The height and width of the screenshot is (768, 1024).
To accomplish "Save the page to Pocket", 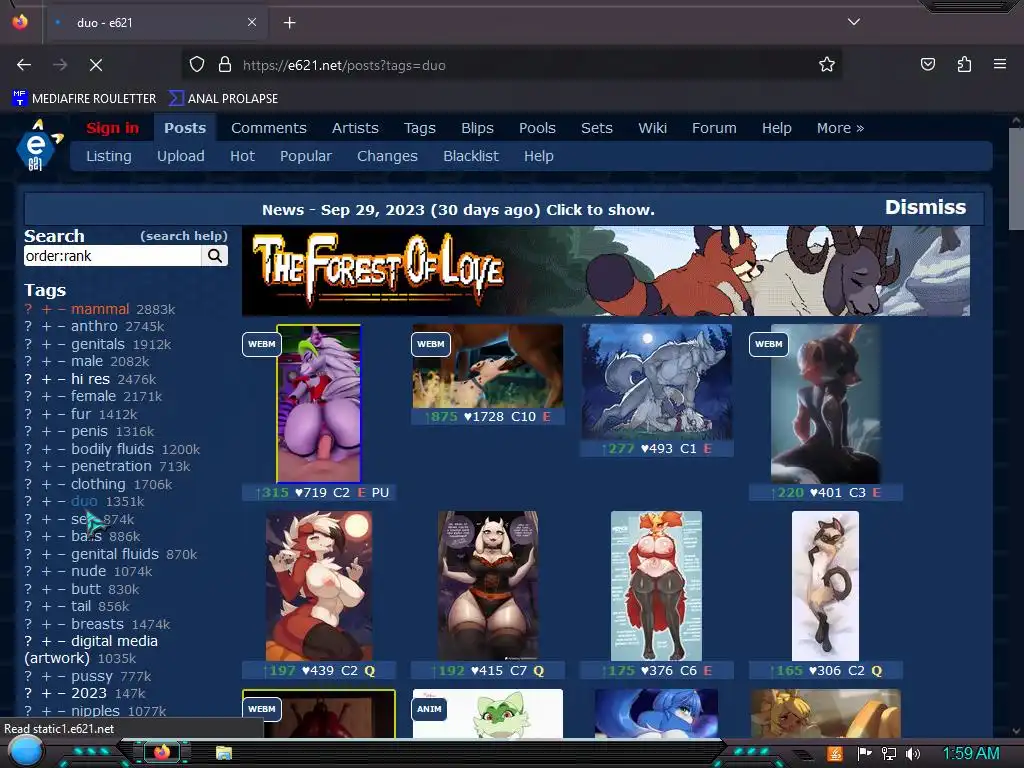I will 927,65.
